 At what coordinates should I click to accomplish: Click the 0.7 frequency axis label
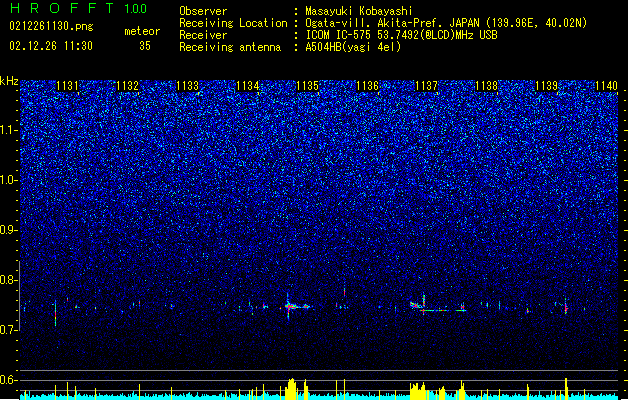click(8, 330)
